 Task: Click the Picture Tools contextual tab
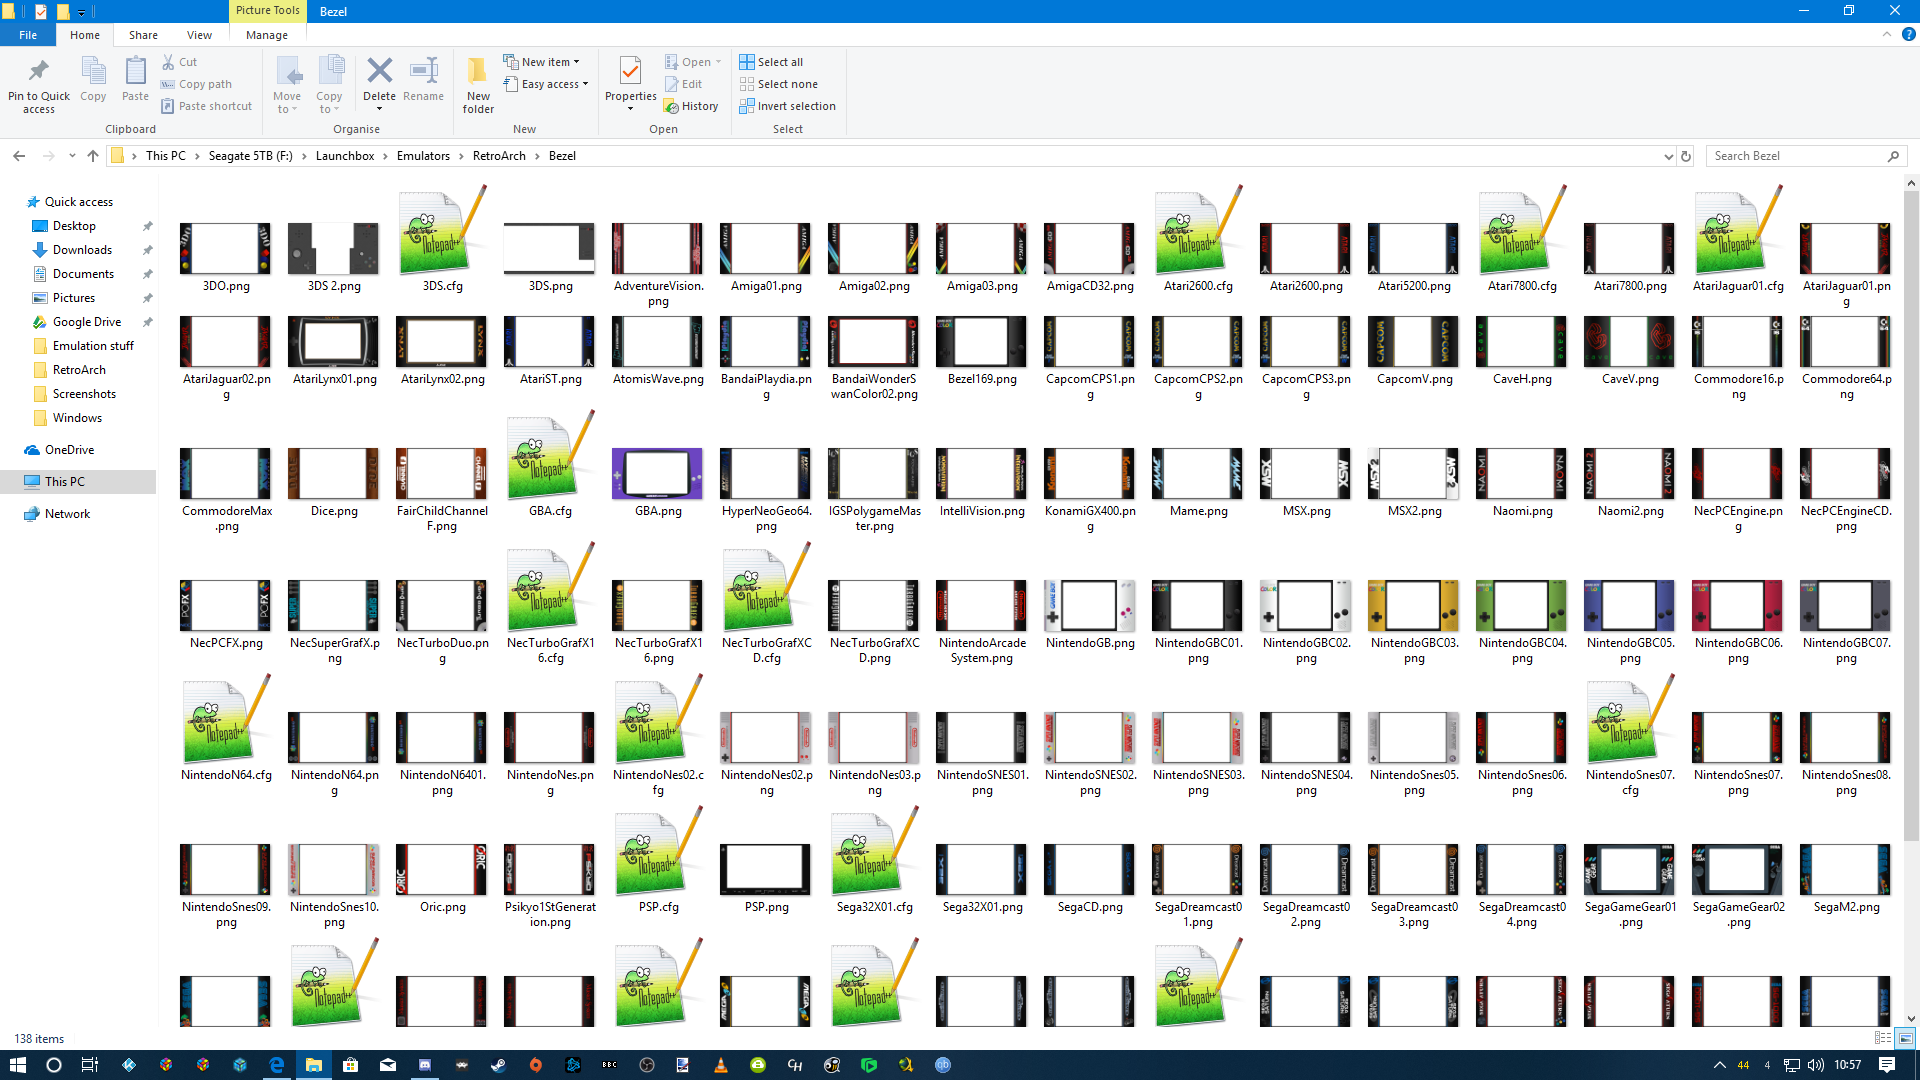click(268, 10)
